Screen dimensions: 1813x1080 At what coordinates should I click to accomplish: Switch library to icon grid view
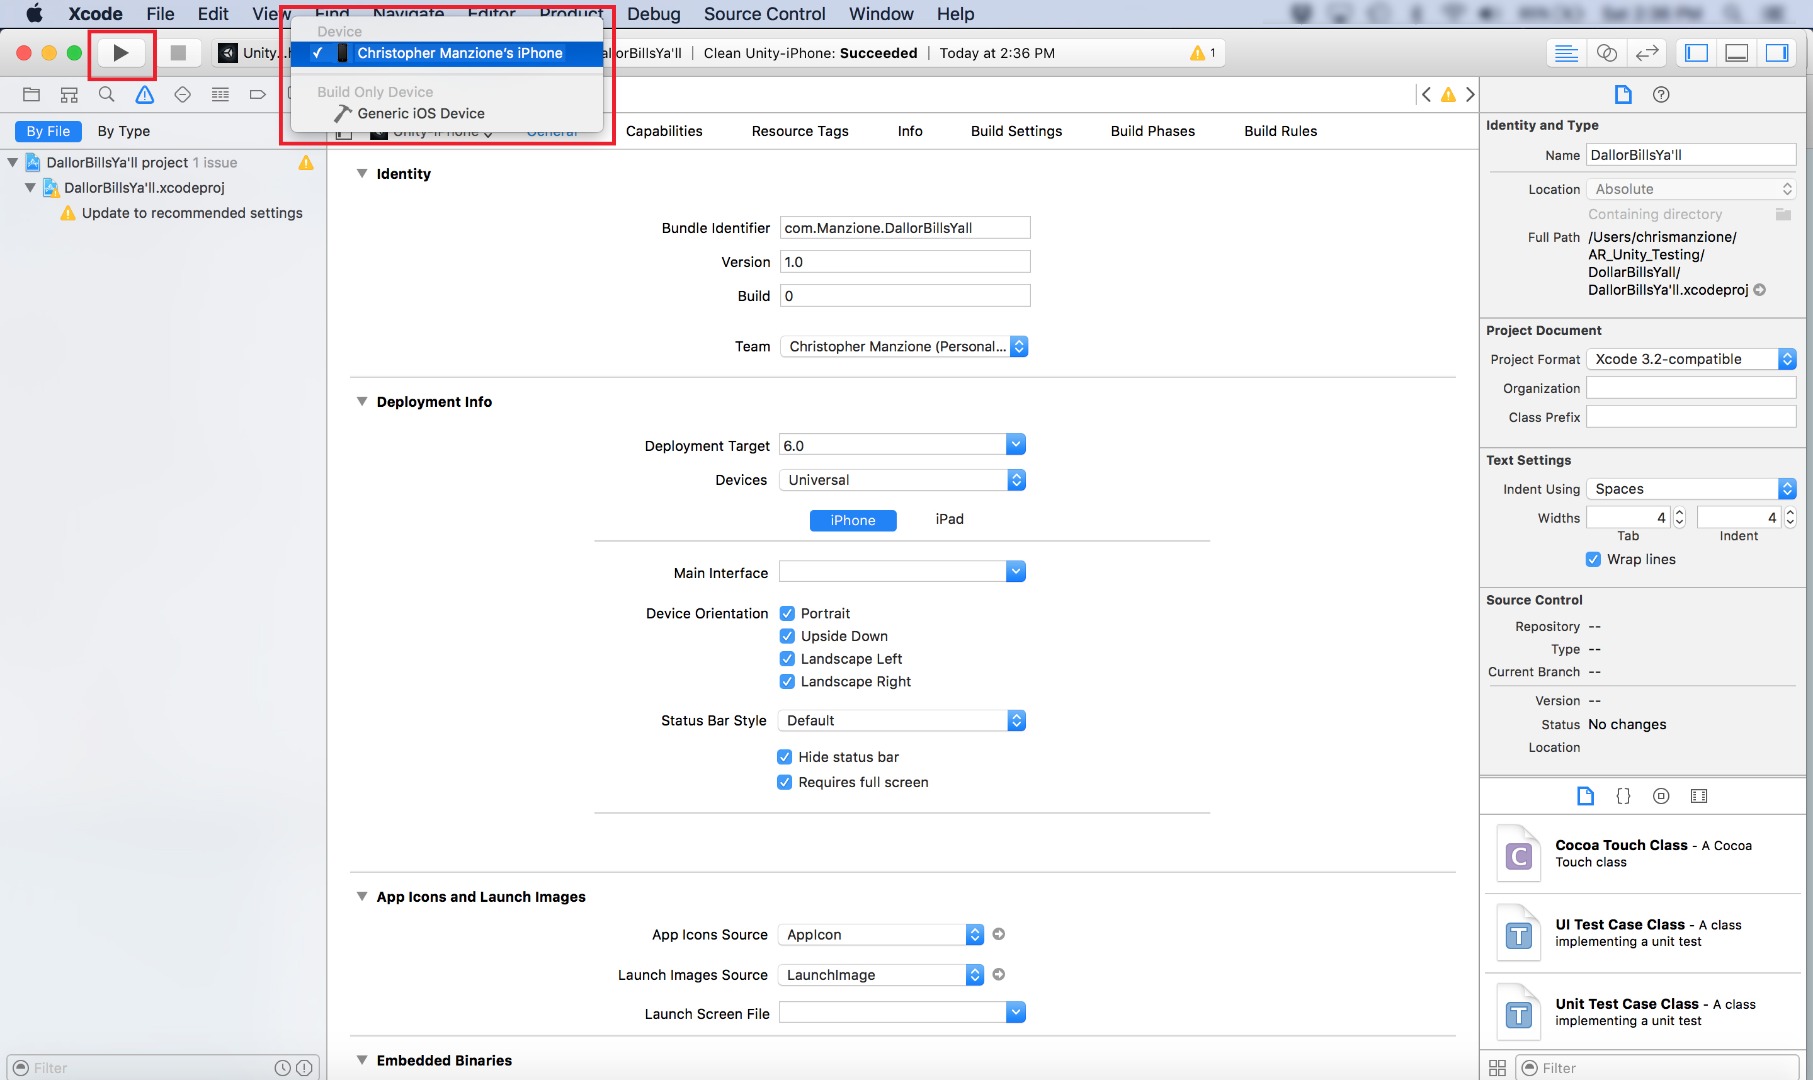[x=1497, y=1068]
